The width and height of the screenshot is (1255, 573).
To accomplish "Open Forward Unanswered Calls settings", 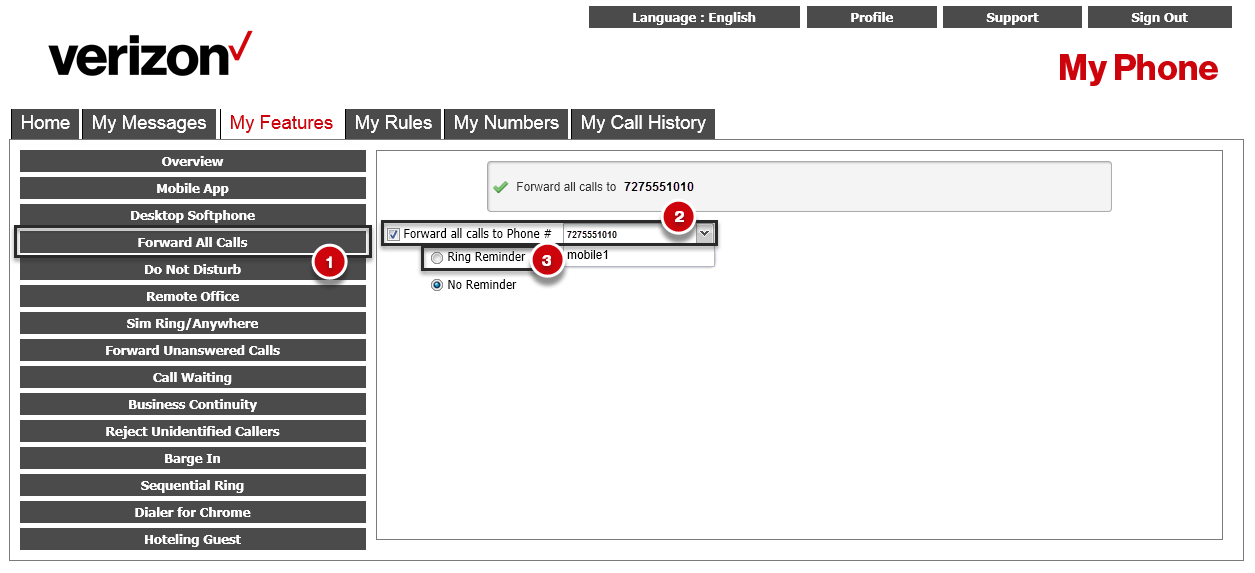I will click(193, 350).
